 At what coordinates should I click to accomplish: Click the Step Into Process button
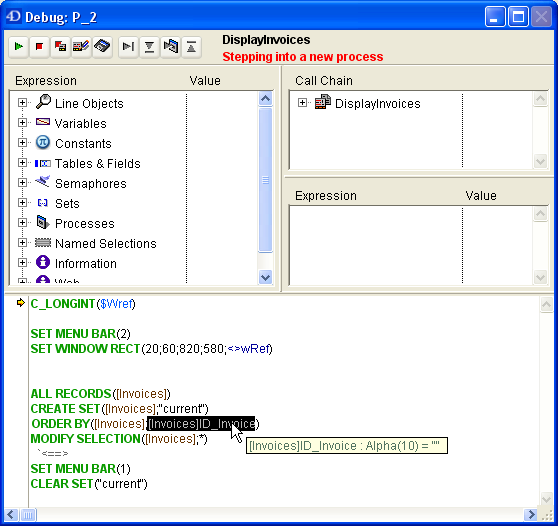(x=170, y=47)
